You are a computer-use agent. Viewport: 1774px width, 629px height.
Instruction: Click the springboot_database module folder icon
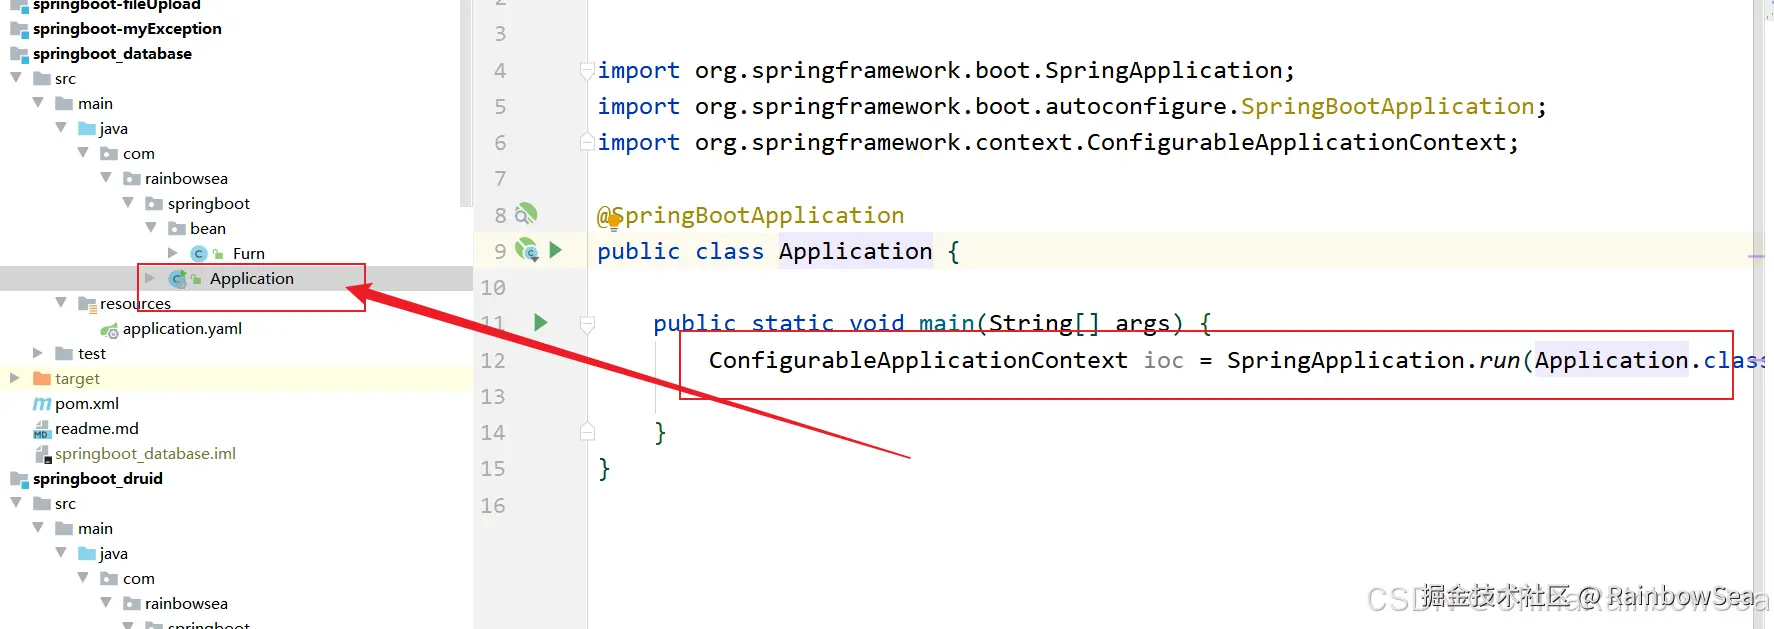19,54
